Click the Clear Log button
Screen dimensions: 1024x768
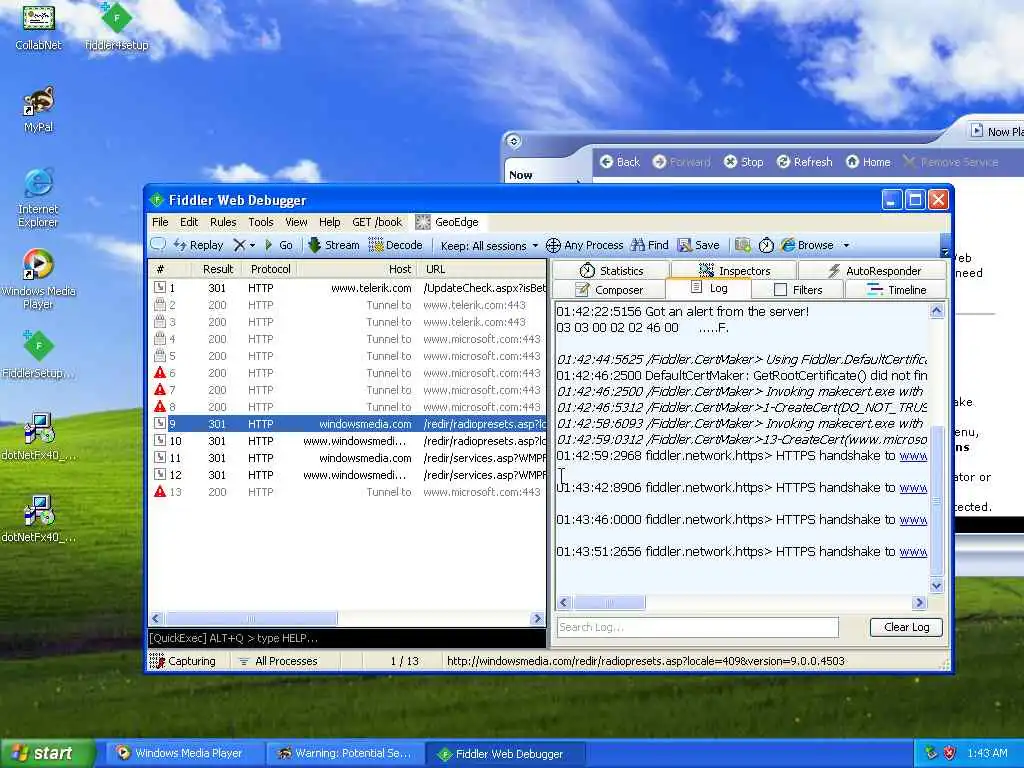coord(906,627)
